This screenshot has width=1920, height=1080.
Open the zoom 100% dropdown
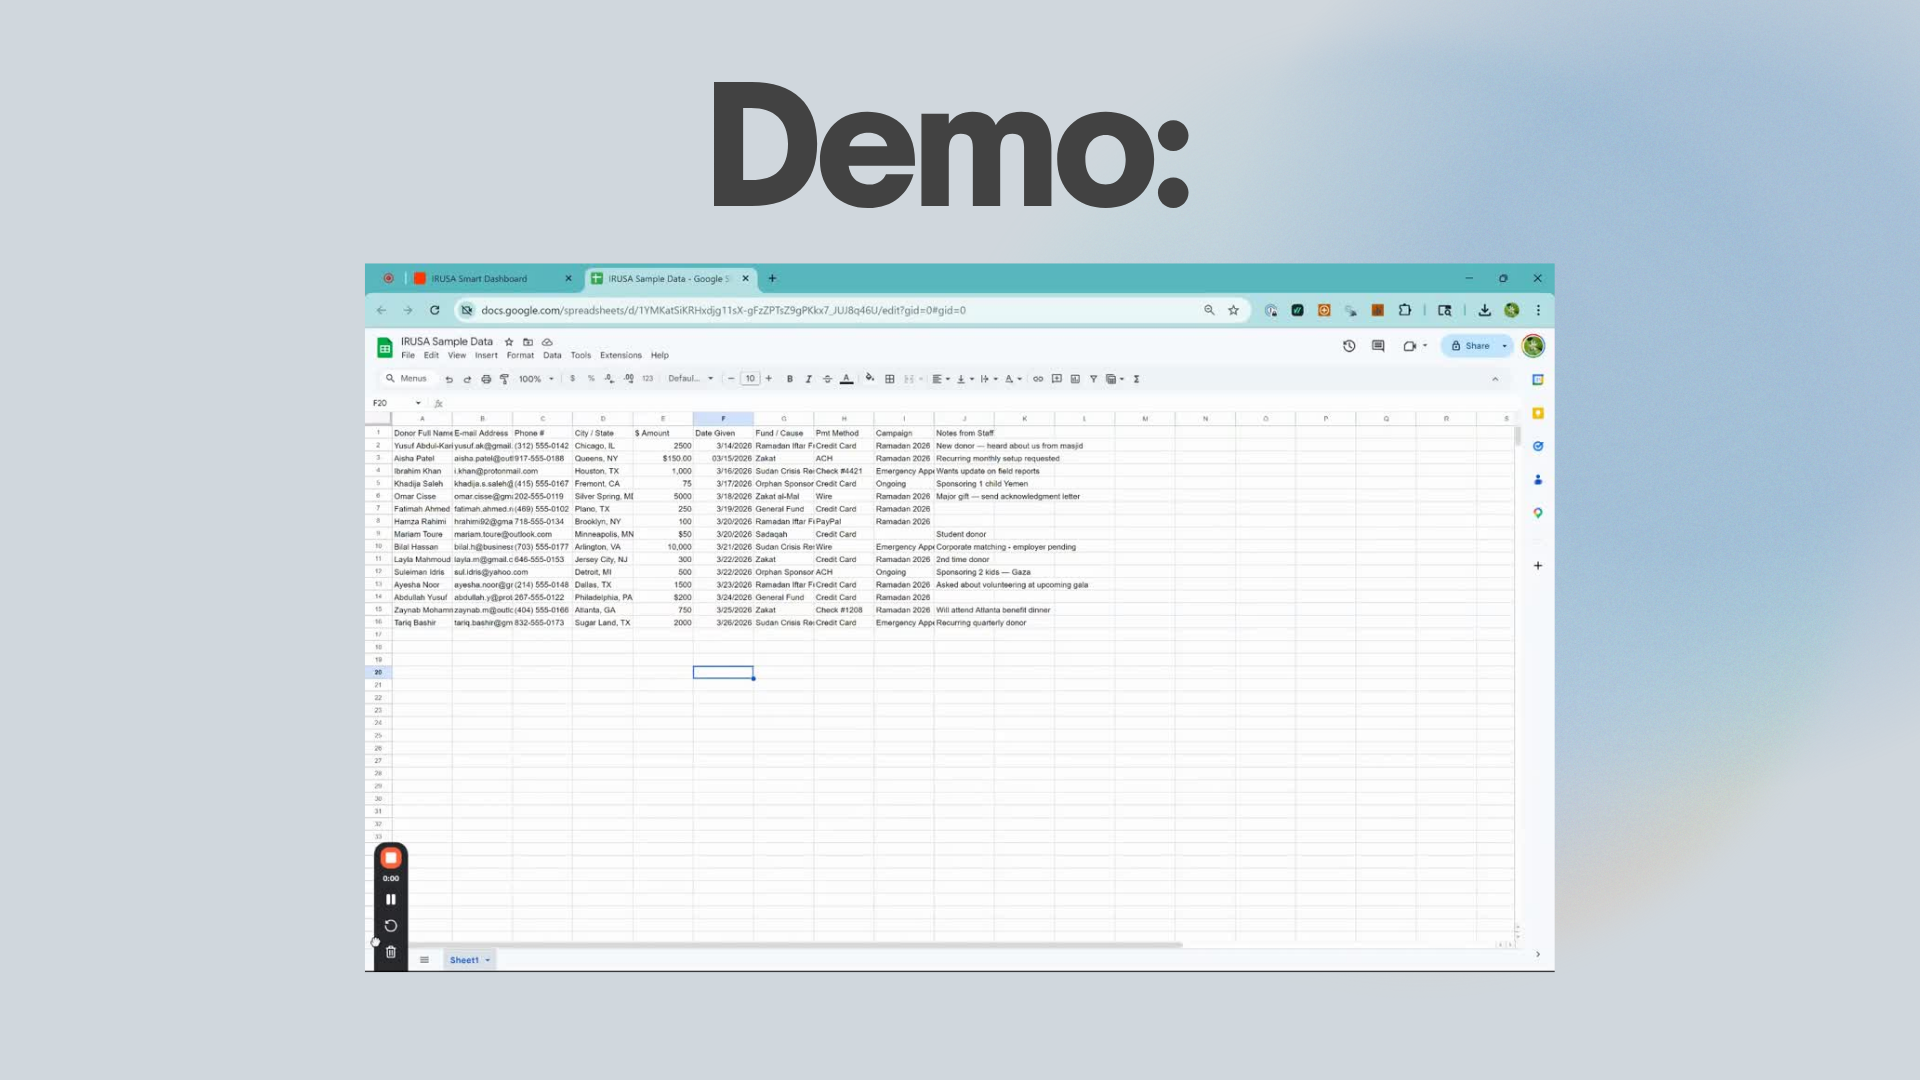click(x=536, y=379)
